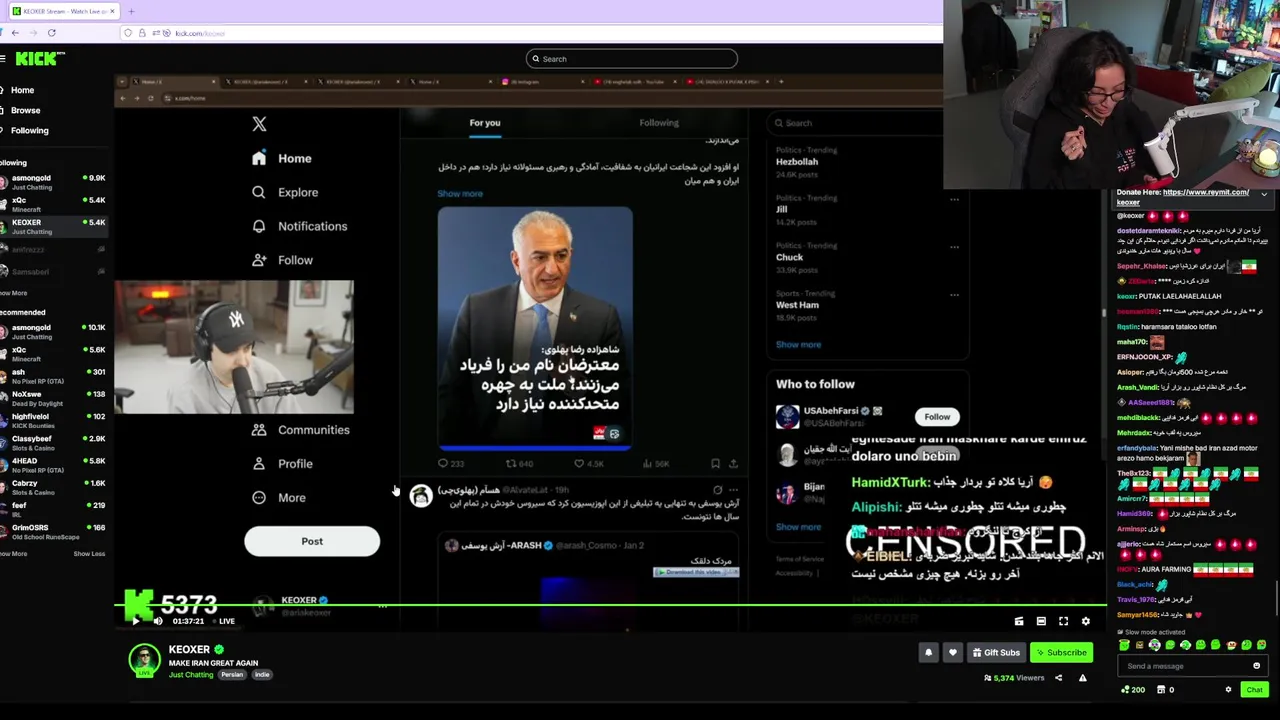Open Browse in Kick sidebar
This screenshot has width=1280, height=720.
tap(25, 110)
